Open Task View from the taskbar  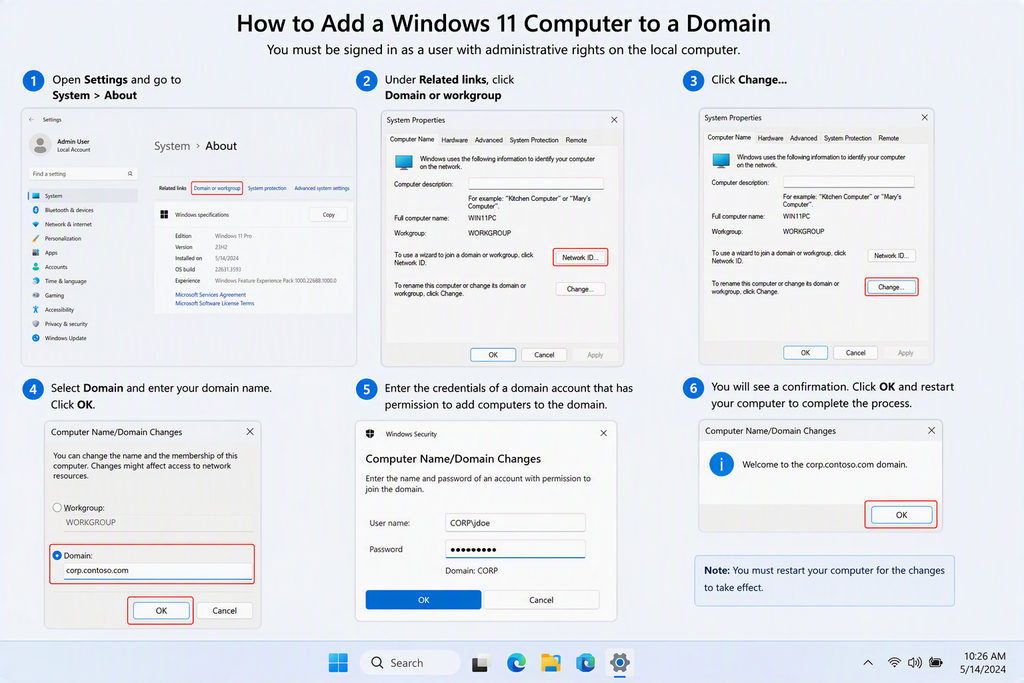pyautogui.click(x=481, y=663)
